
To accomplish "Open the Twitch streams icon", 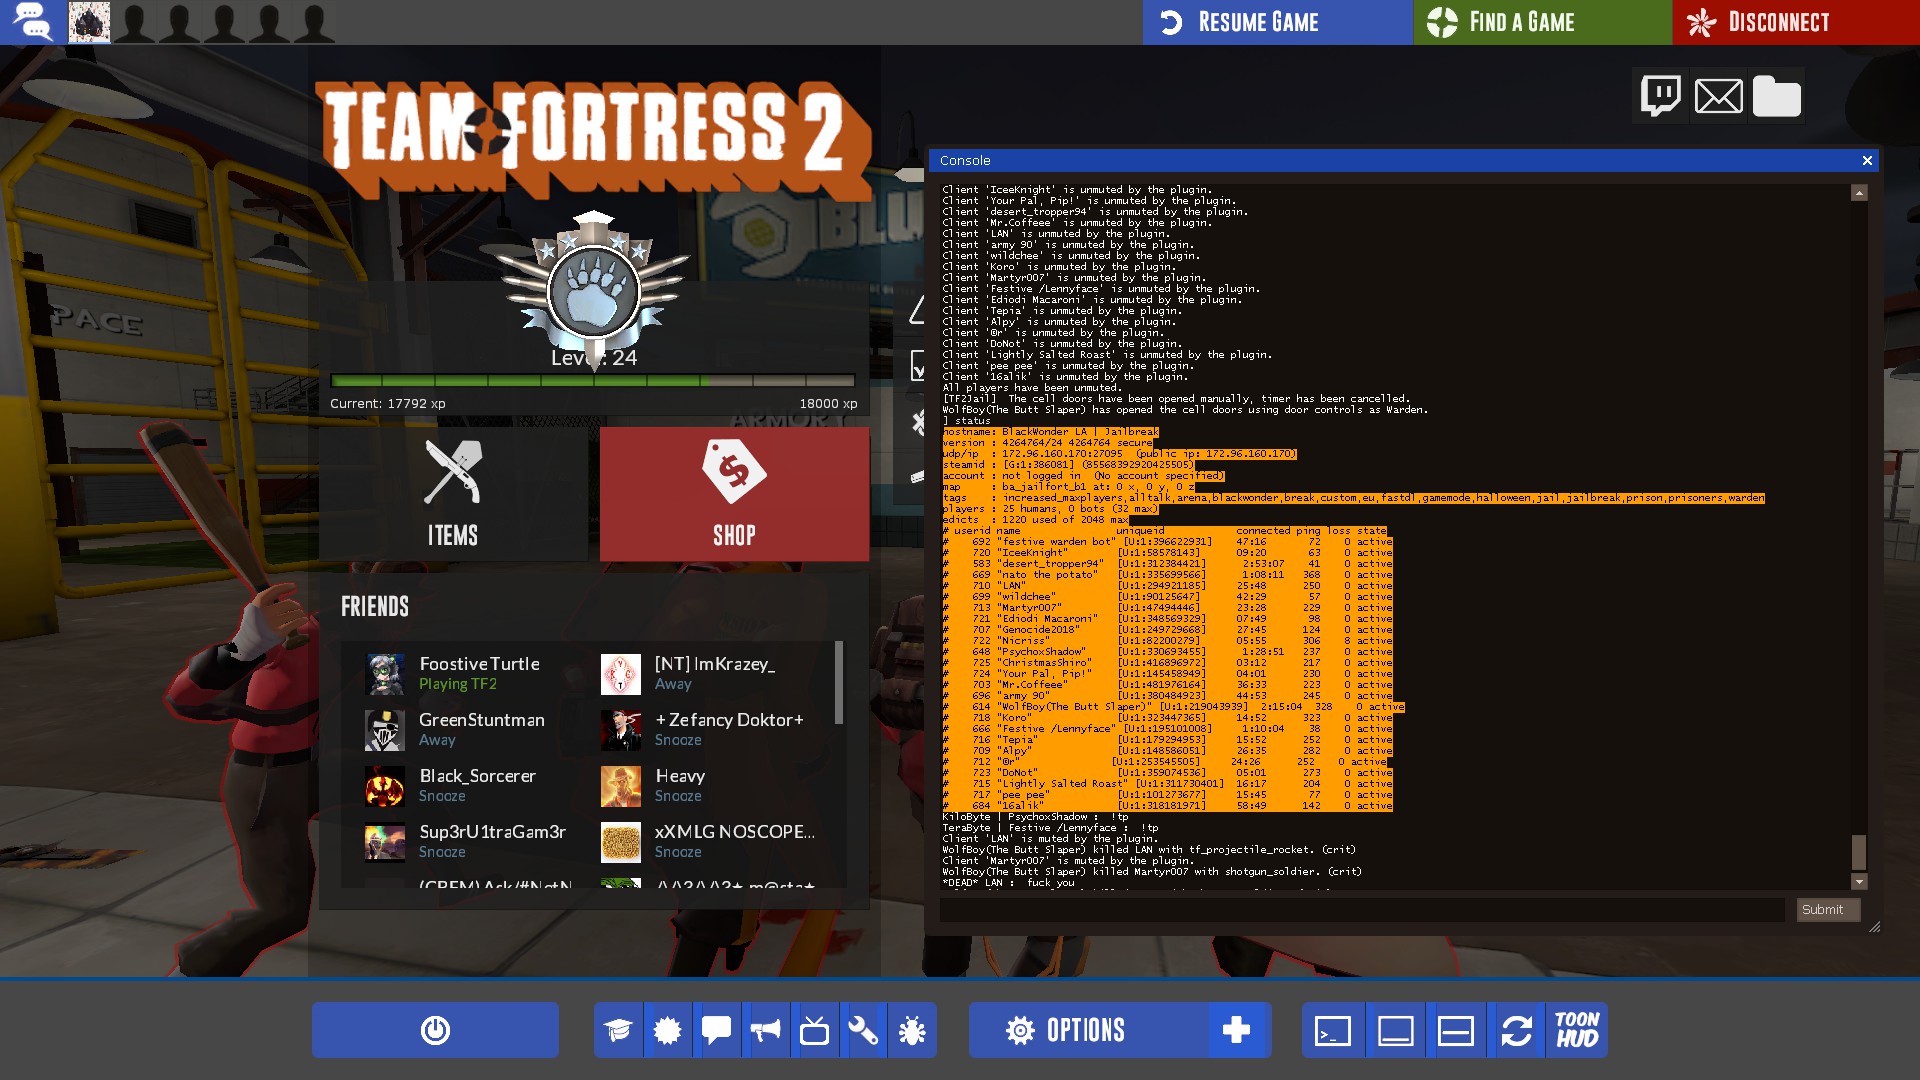I will pos(1661,96).
